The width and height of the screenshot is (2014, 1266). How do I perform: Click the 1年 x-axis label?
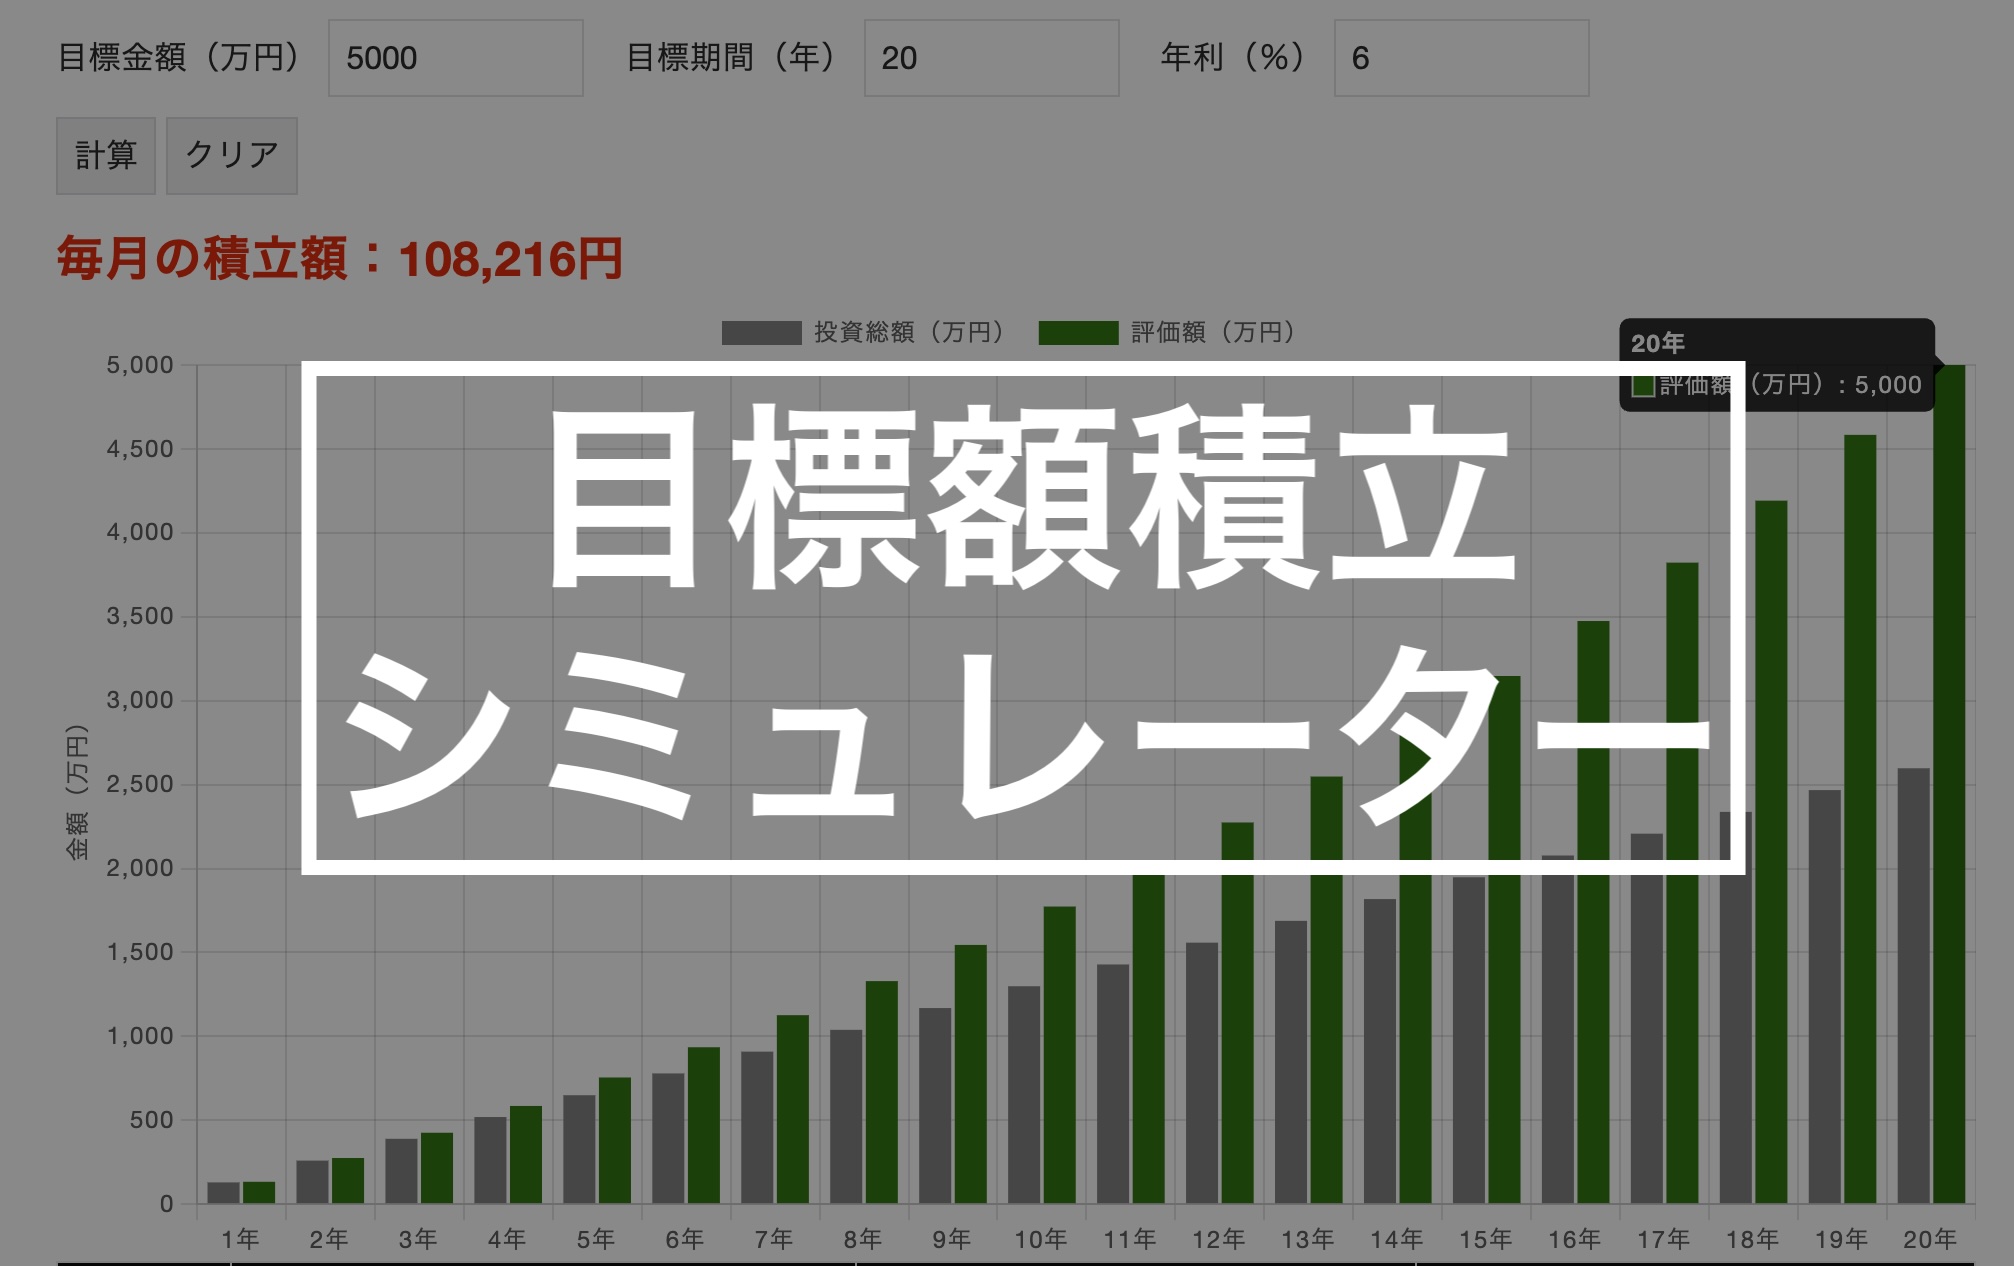coord(240,1239)
